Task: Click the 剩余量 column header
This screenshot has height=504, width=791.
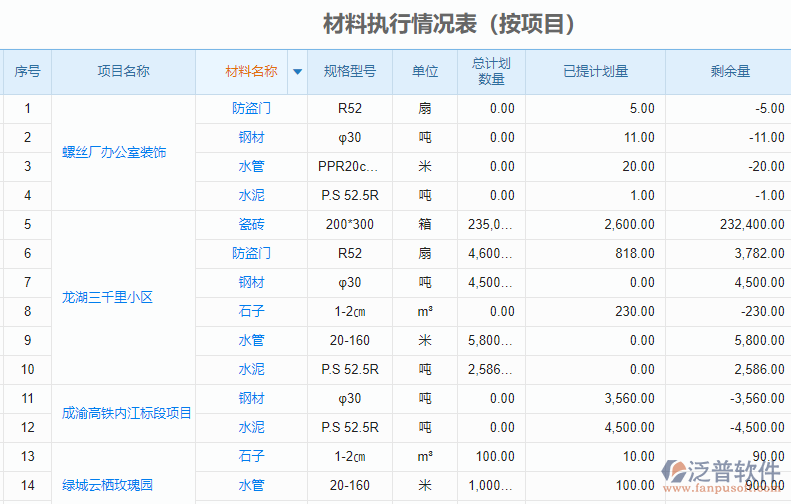Action: point(730,72)
